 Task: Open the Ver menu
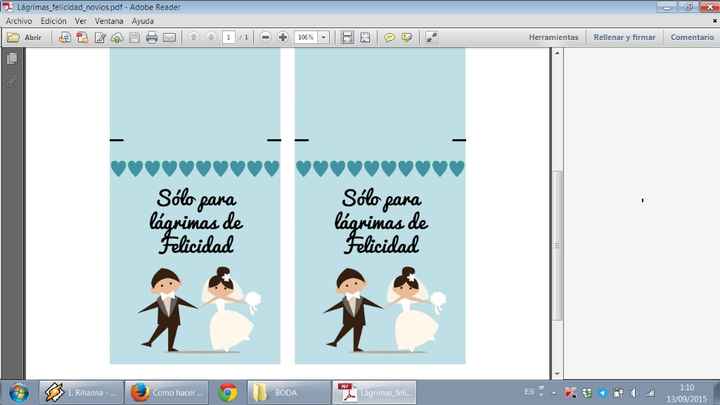pyautogui.click(x=80, y=21)
